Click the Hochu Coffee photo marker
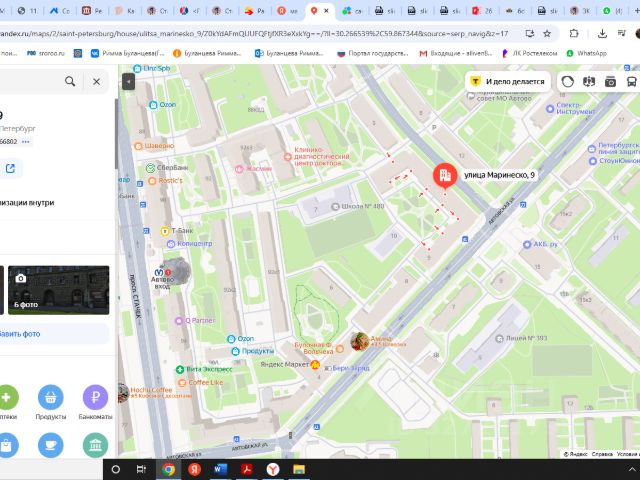Screen dimensions: 640x480 coord(123,393)
